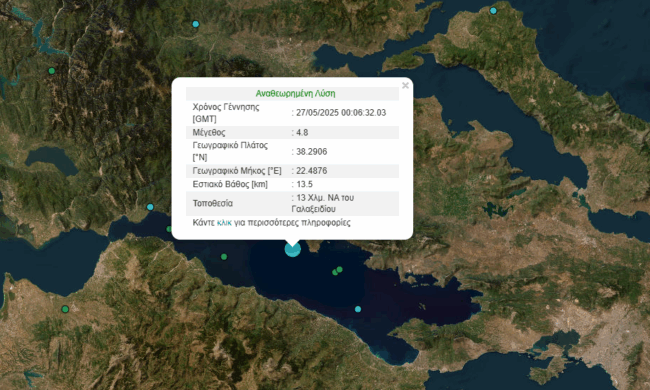Select the cyan marker on the northeastern peninsula tip
Image resolution: width=650 pixels, height=390 pixels.
click(493, 11)
